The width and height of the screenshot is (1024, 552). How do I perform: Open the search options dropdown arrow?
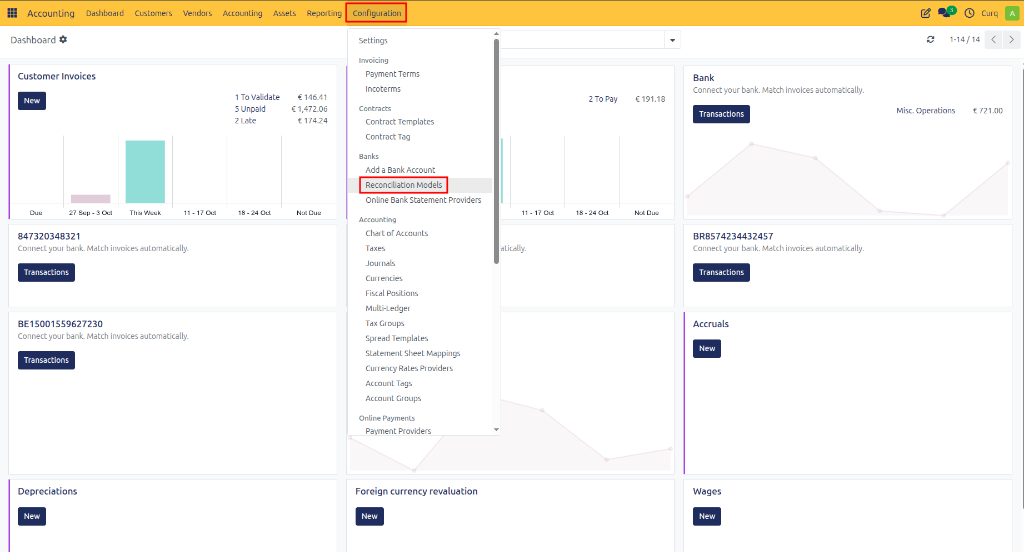point(672,41)
